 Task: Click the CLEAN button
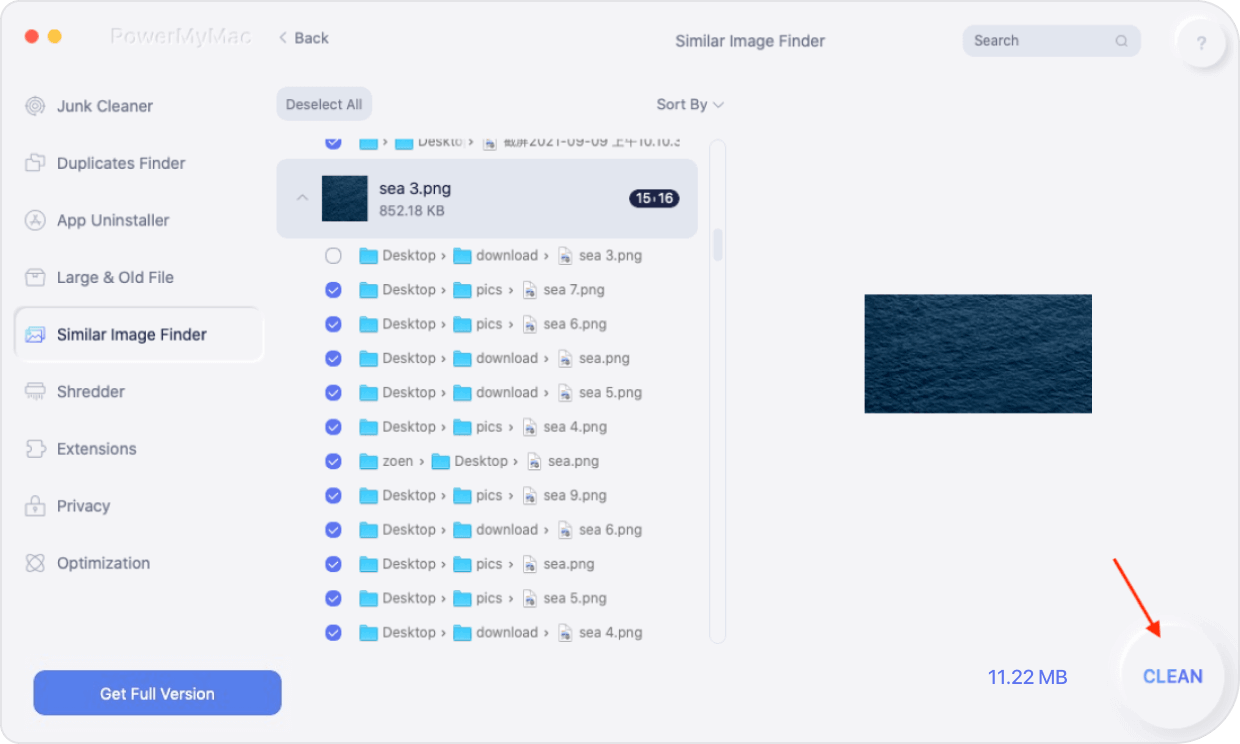pyautogui.click(x=1172, y=677)
